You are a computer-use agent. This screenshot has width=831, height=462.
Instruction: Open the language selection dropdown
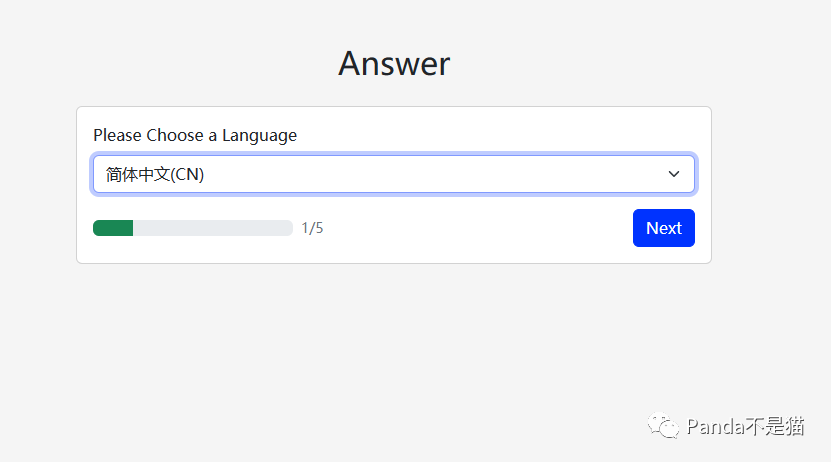click(393, 174)
